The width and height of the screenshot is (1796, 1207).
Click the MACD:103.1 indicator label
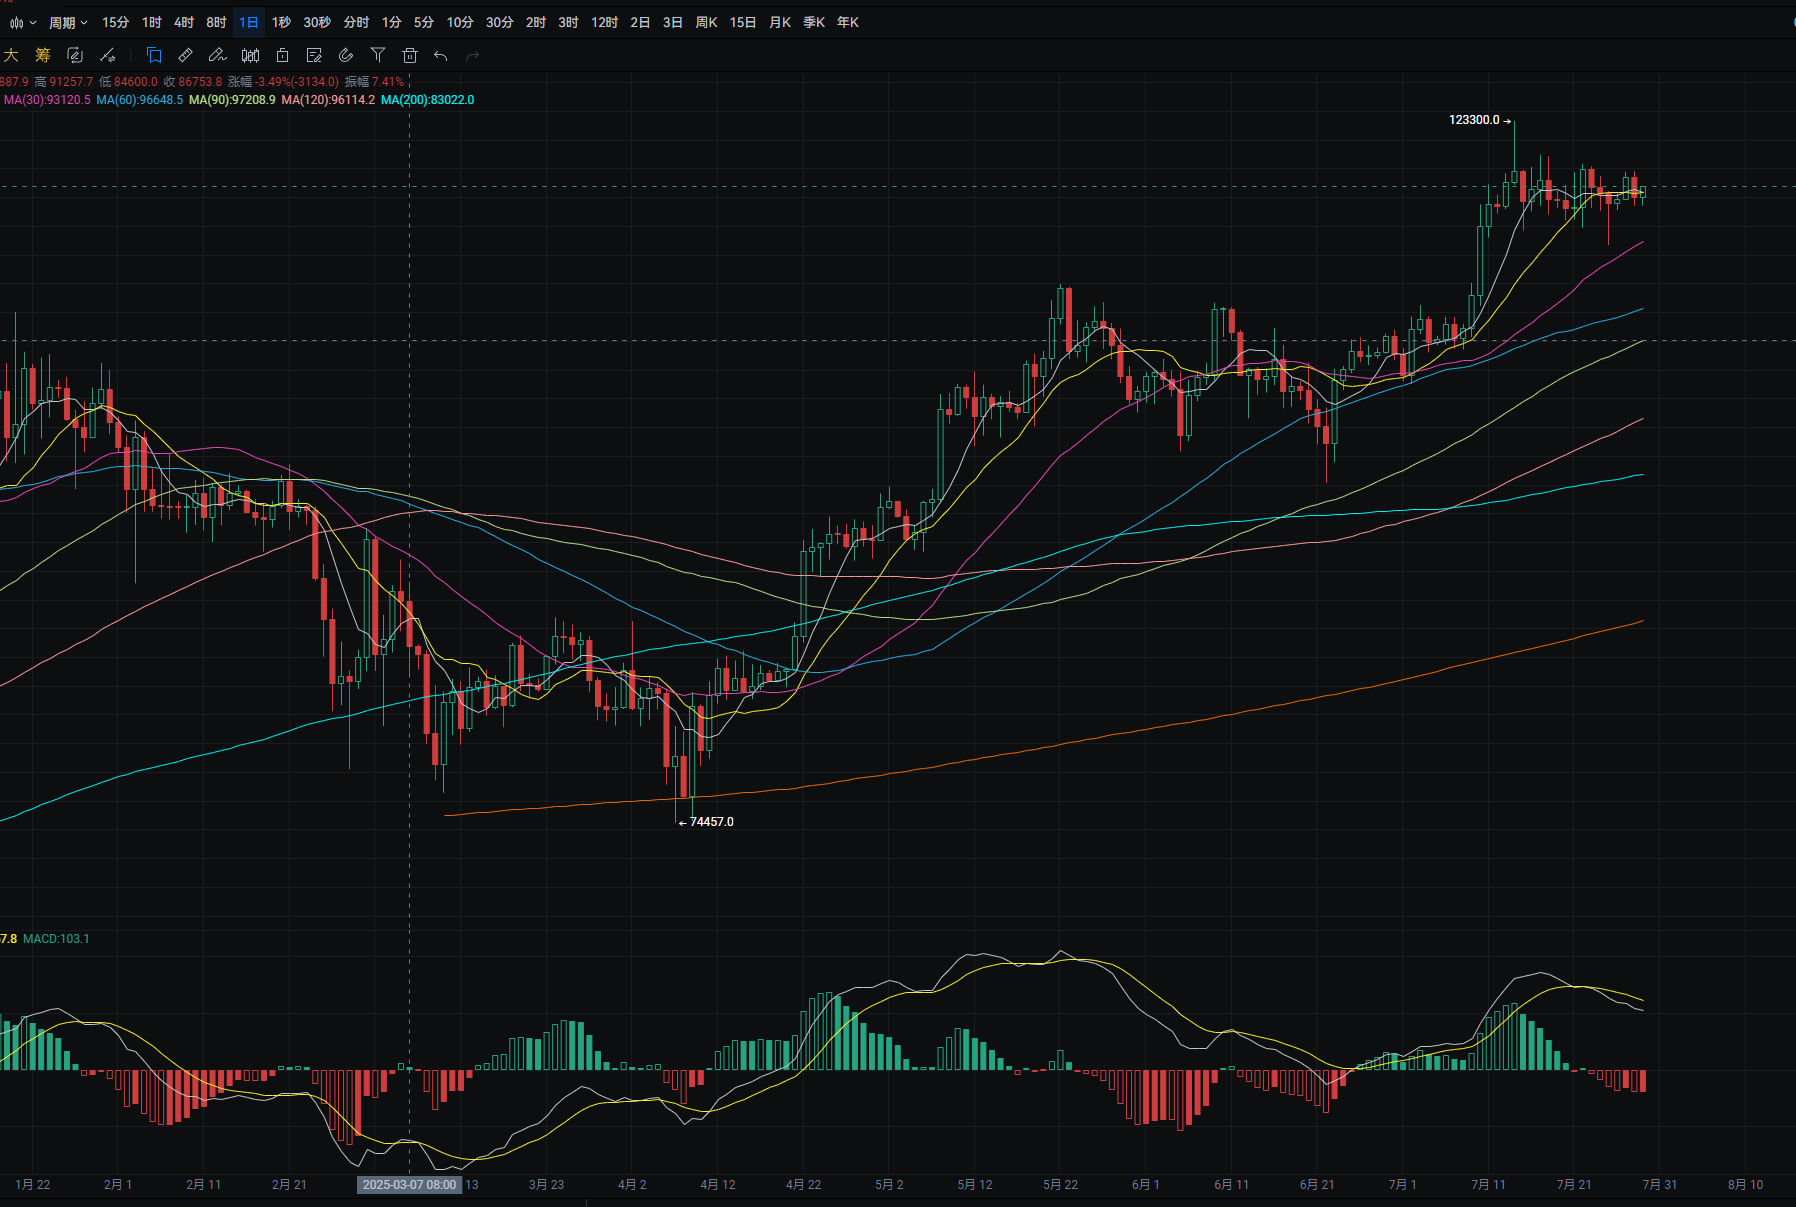coord(56,939)
